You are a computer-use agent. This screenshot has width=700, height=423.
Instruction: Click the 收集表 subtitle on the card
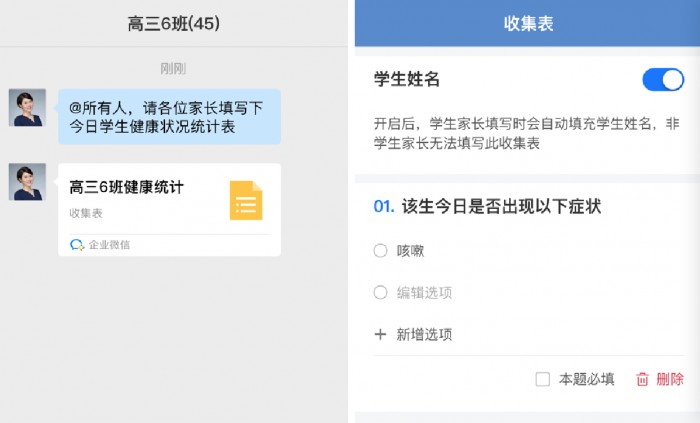(86, 213)
